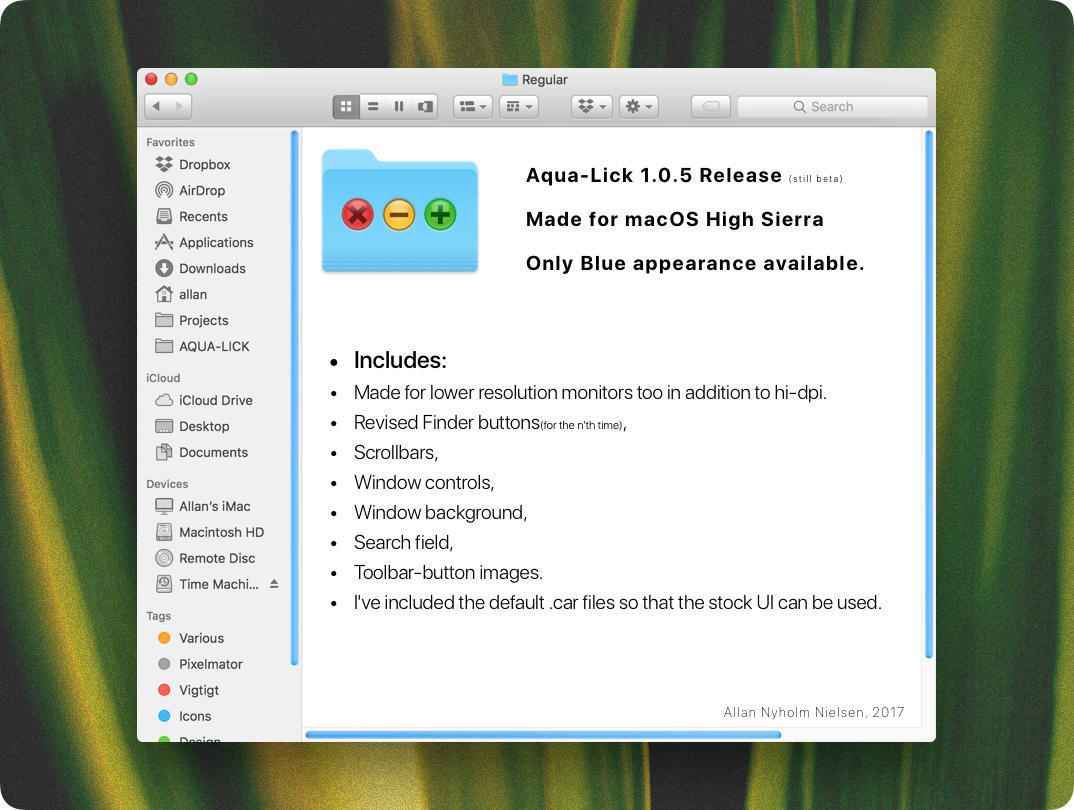This screenshot has width=1074, height=810.
Task: Select the red Vigtigt tag
Action: pos(218,690)
